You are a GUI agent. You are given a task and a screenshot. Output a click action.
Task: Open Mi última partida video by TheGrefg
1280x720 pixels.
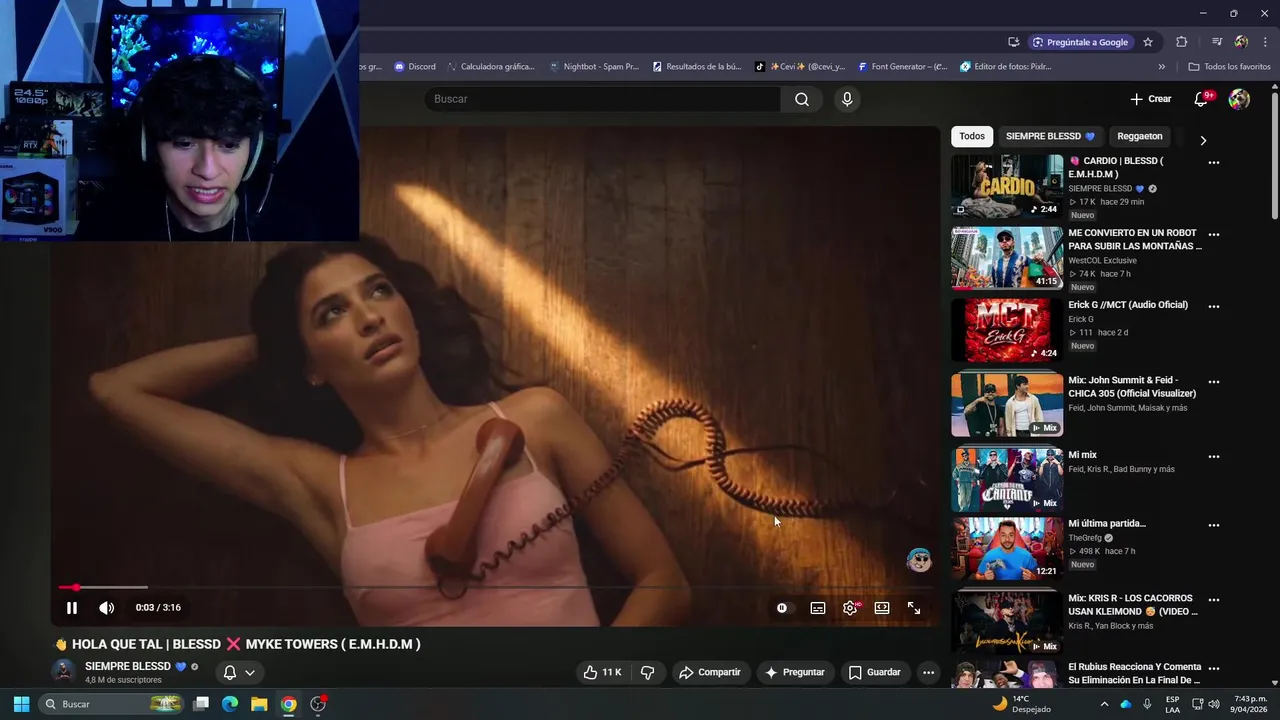[x=1007, y=548]
